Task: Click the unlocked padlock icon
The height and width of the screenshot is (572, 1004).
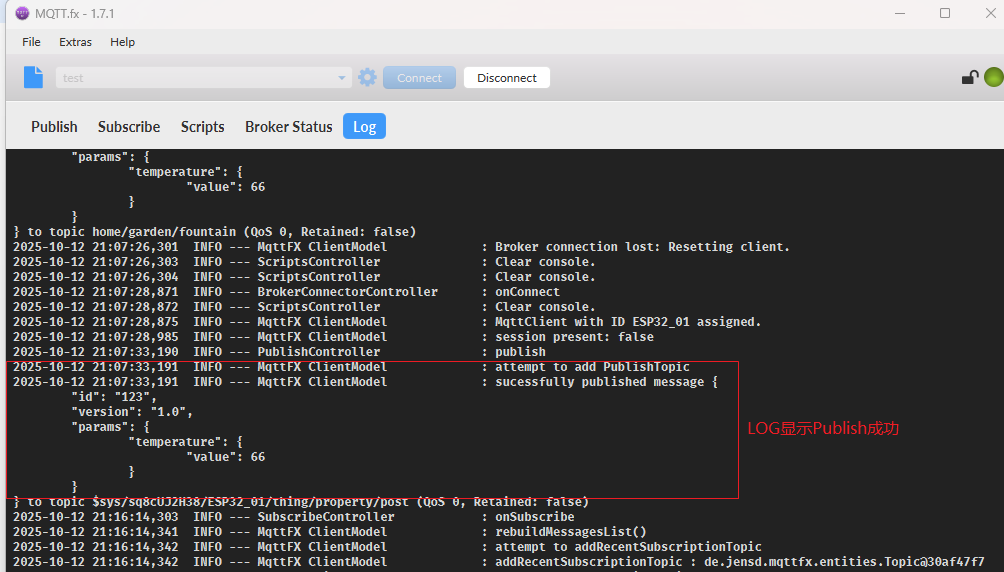Action: (969, 78)
